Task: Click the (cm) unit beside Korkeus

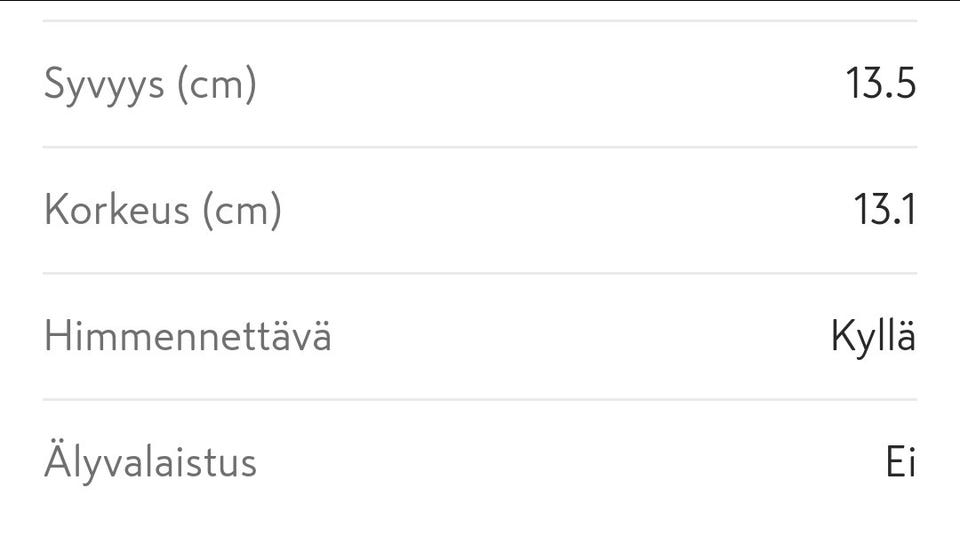Action: (x=241, y=211)
